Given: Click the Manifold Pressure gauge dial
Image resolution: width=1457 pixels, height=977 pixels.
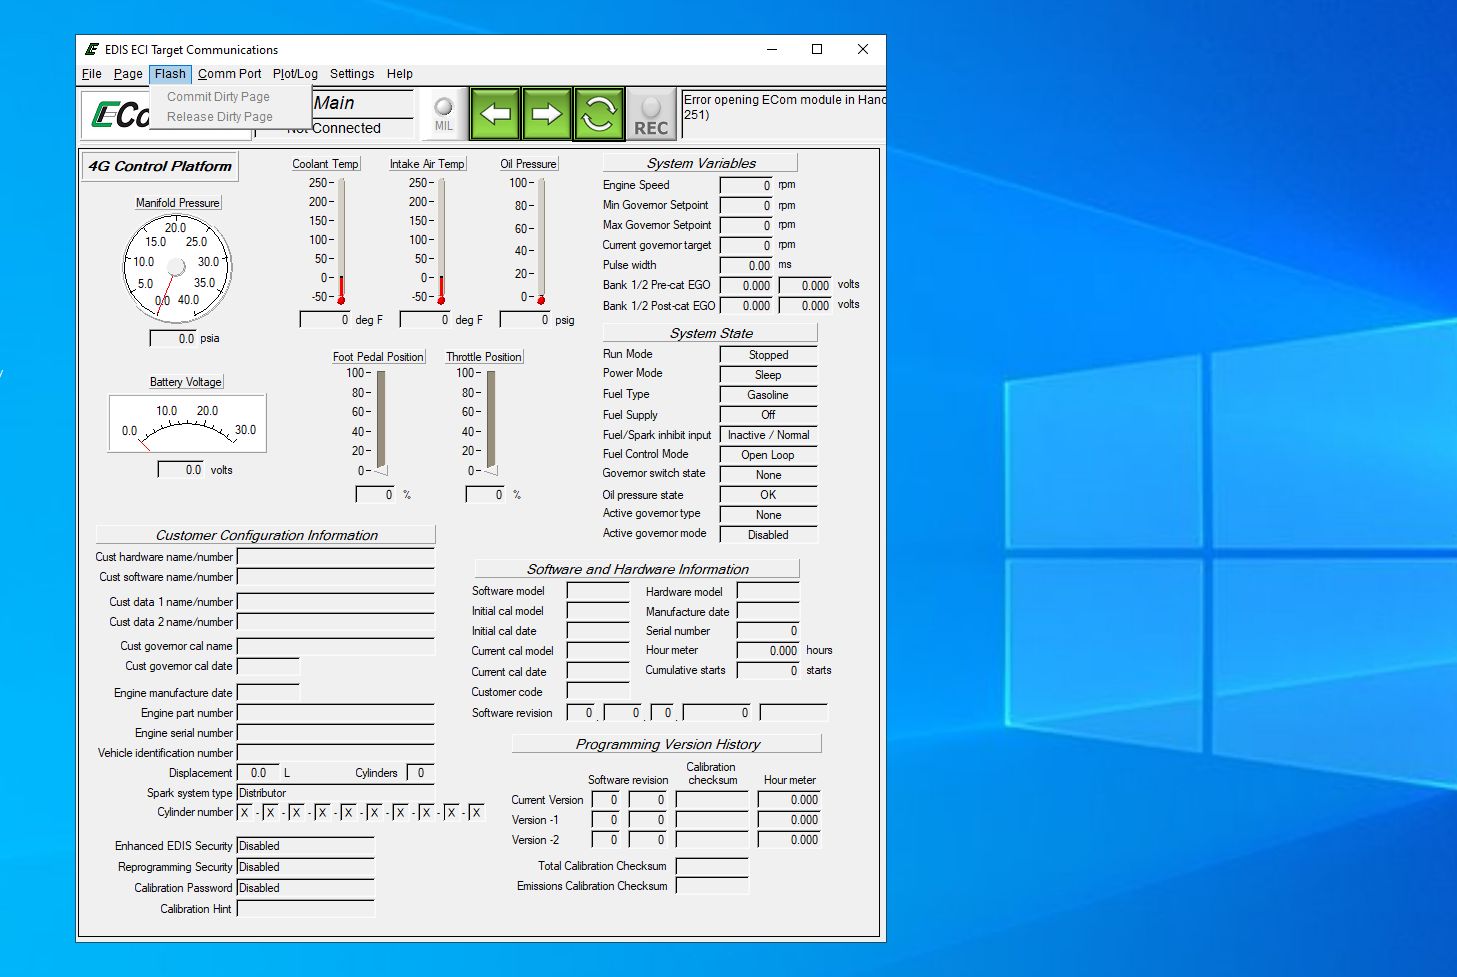Looking at the screenshot, I should pos(177,267).
